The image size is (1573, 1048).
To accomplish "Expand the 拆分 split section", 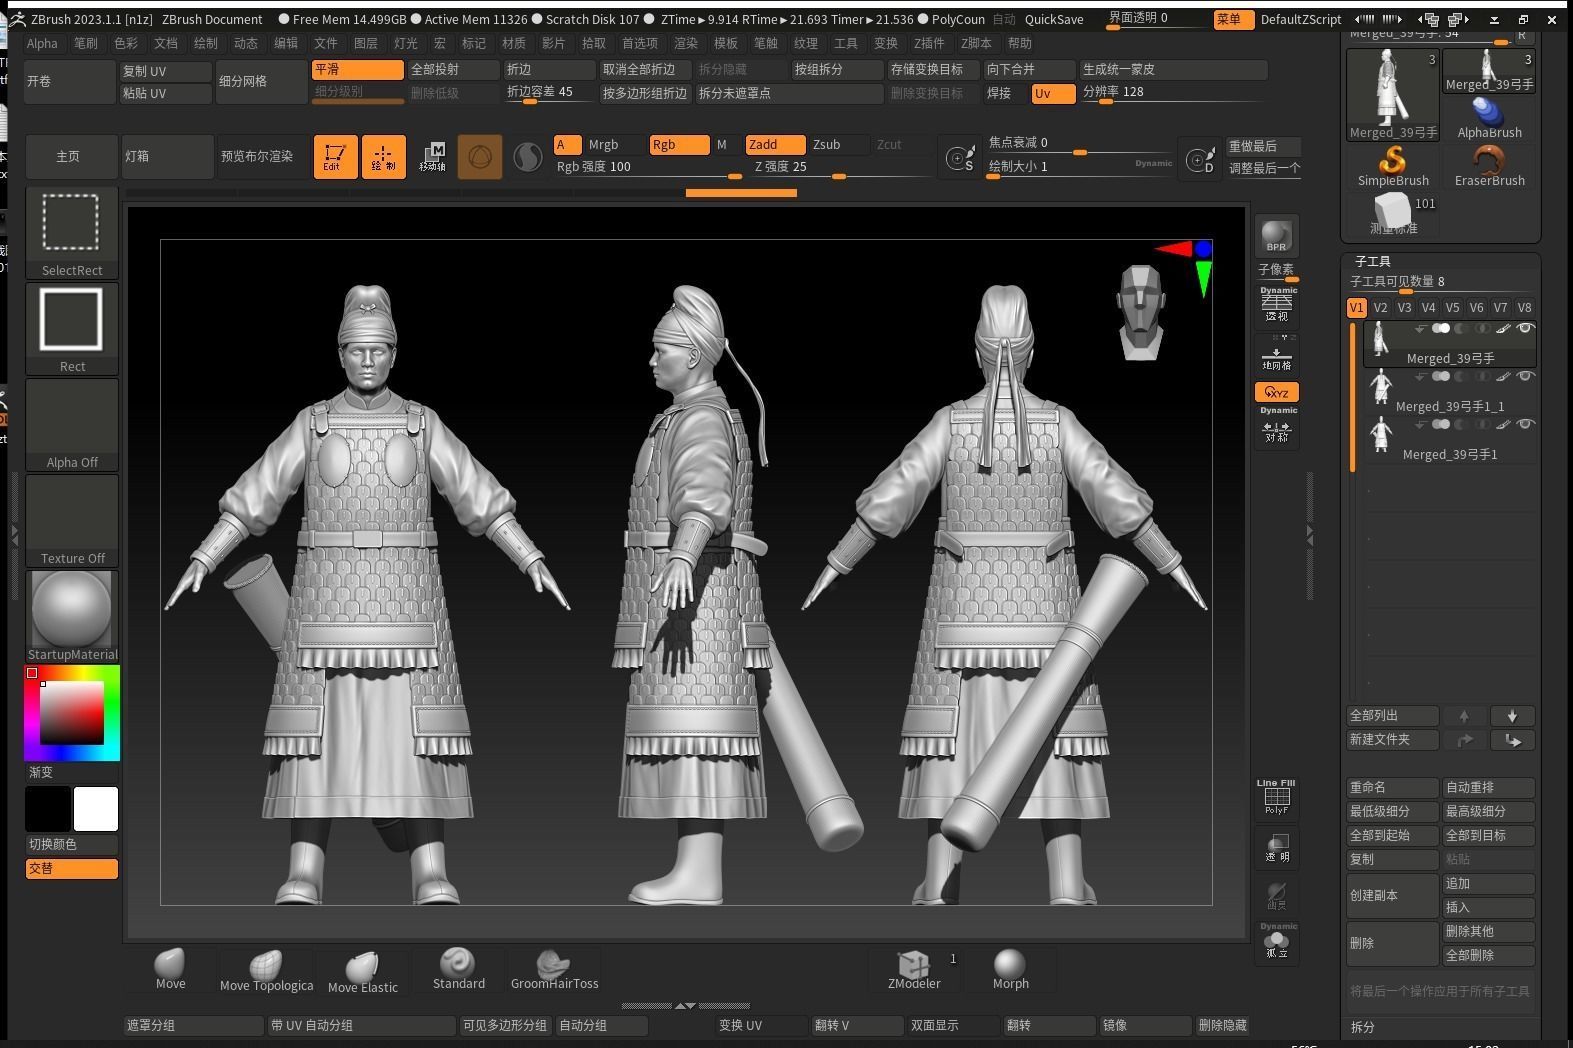I will [1363, 1027].
